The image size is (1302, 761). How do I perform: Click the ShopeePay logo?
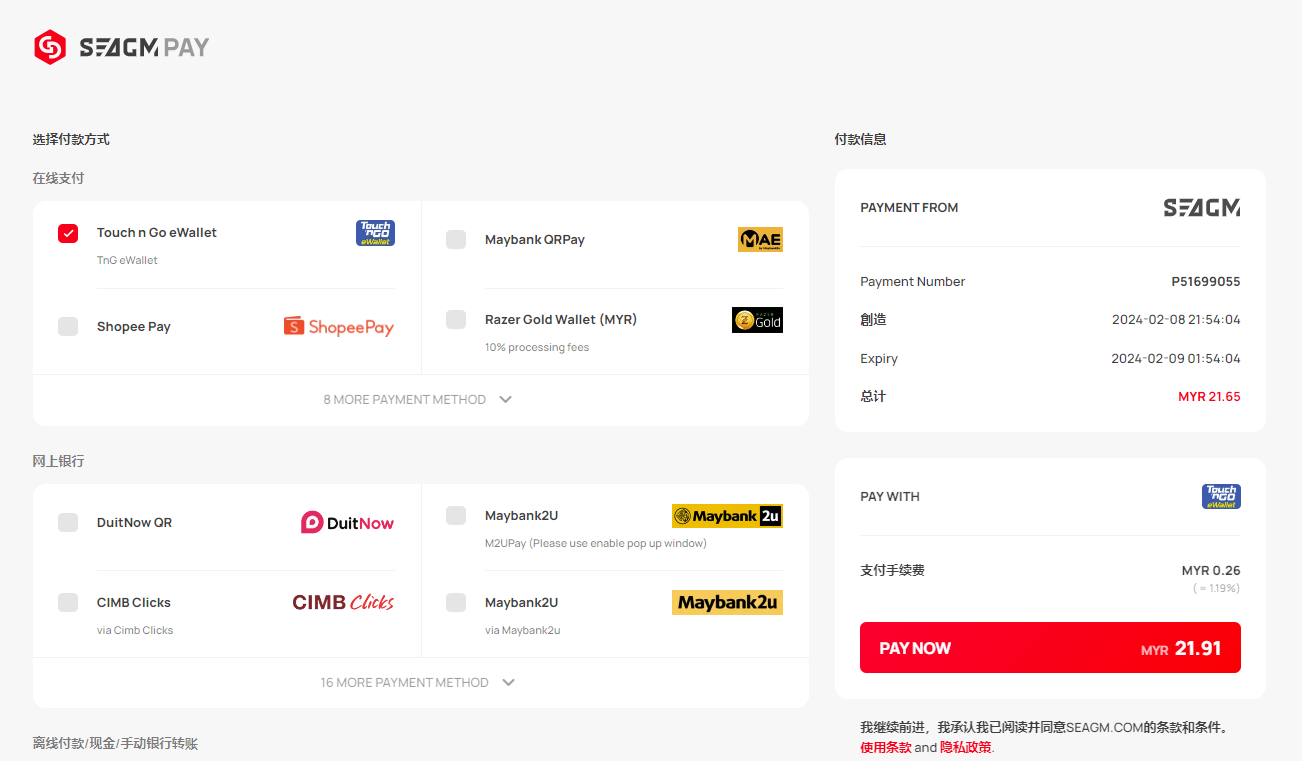tap(339, 327)
